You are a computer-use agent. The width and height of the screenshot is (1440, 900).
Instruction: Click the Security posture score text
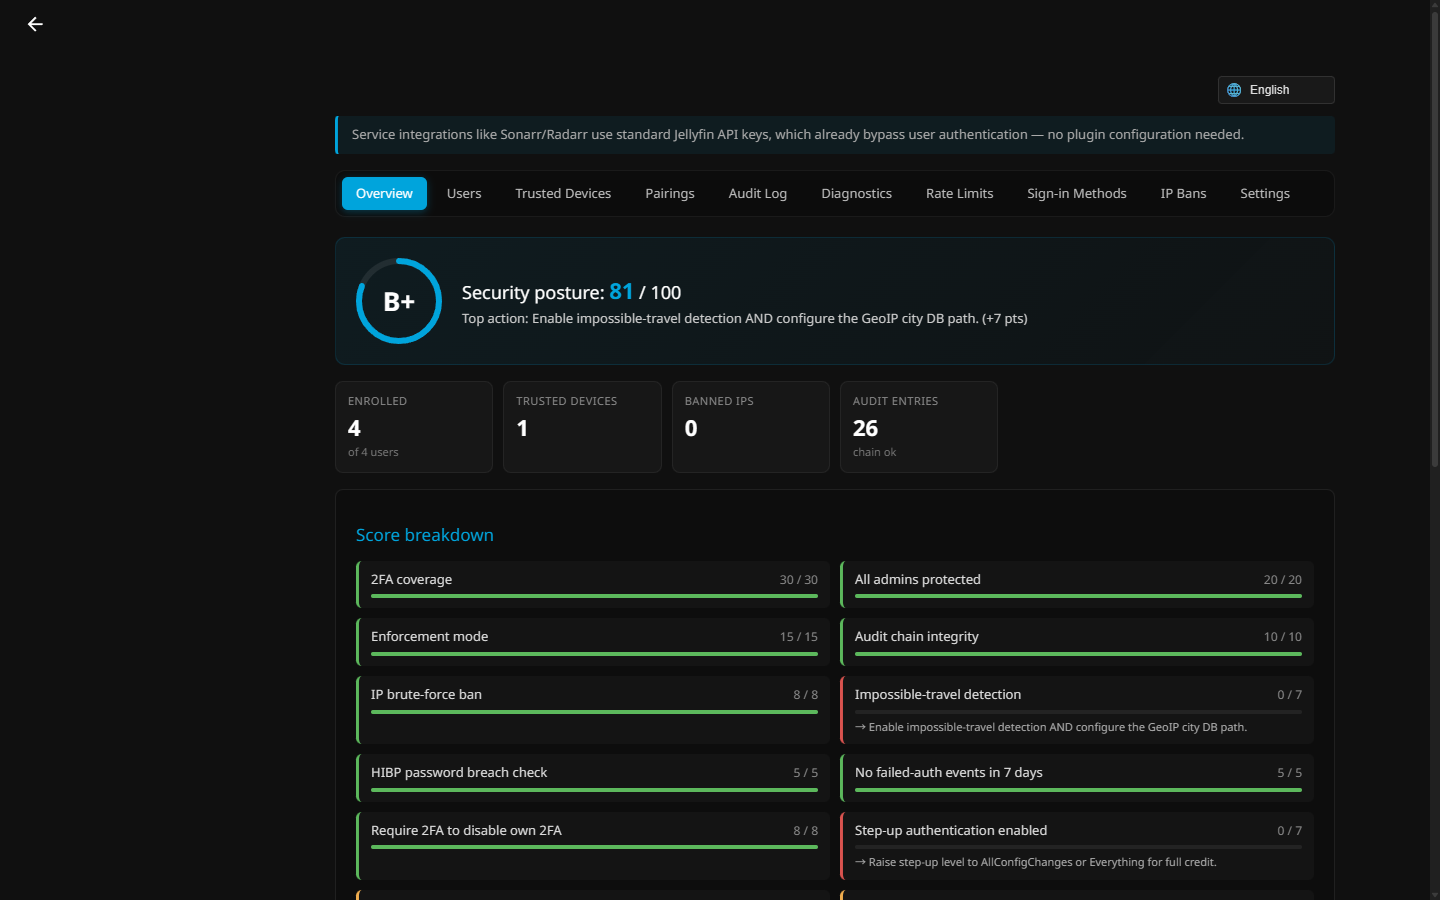[x=571, y=292]
